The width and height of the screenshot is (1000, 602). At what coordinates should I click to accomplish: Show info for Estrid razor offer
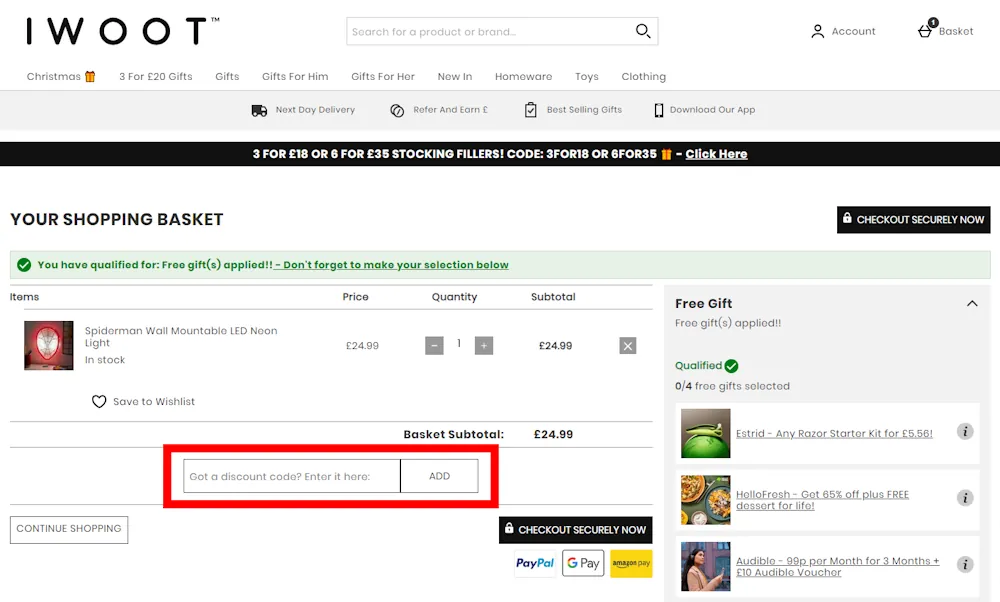tap(965, 432)
